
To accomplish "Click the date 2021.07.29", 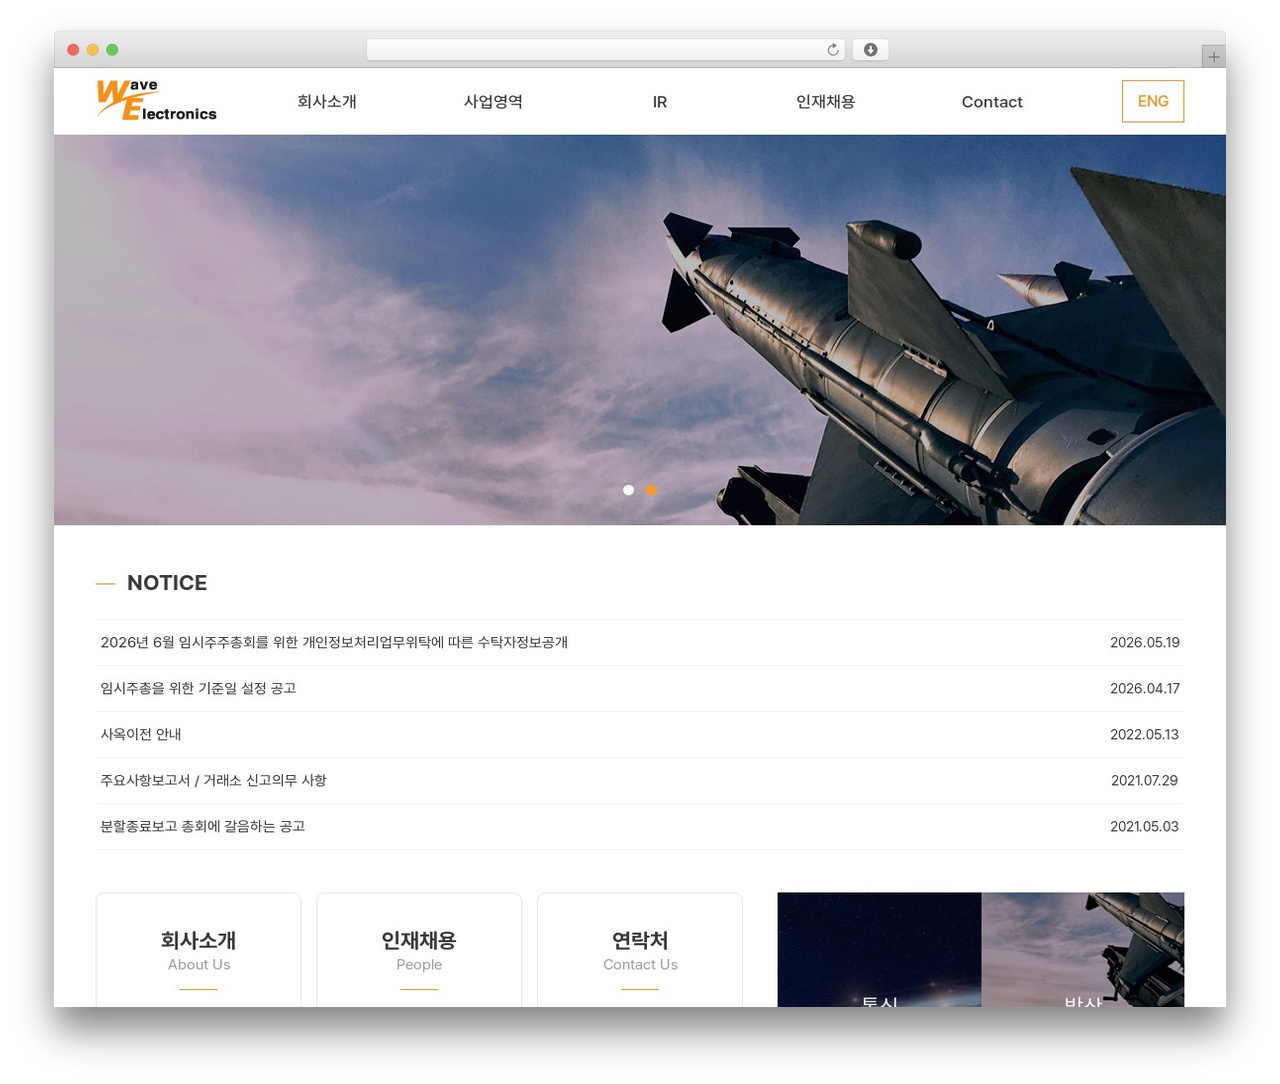I will [x=1145, y=780].
